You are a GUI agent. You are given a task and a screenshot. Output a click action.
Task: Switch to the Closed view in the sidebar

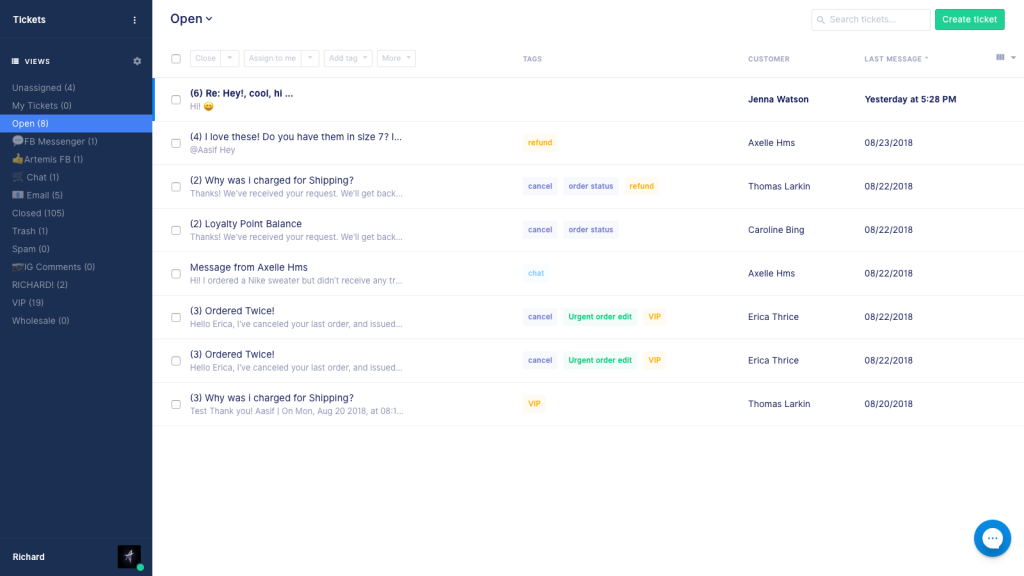click(37, 213)
